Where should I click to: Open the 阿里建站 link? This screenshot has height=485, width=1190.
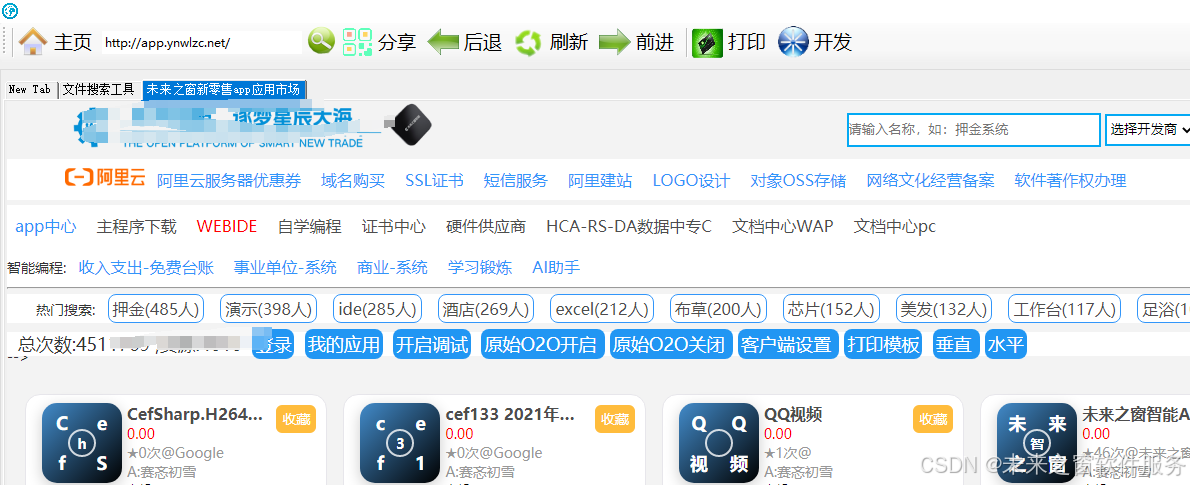click(600, 181)
